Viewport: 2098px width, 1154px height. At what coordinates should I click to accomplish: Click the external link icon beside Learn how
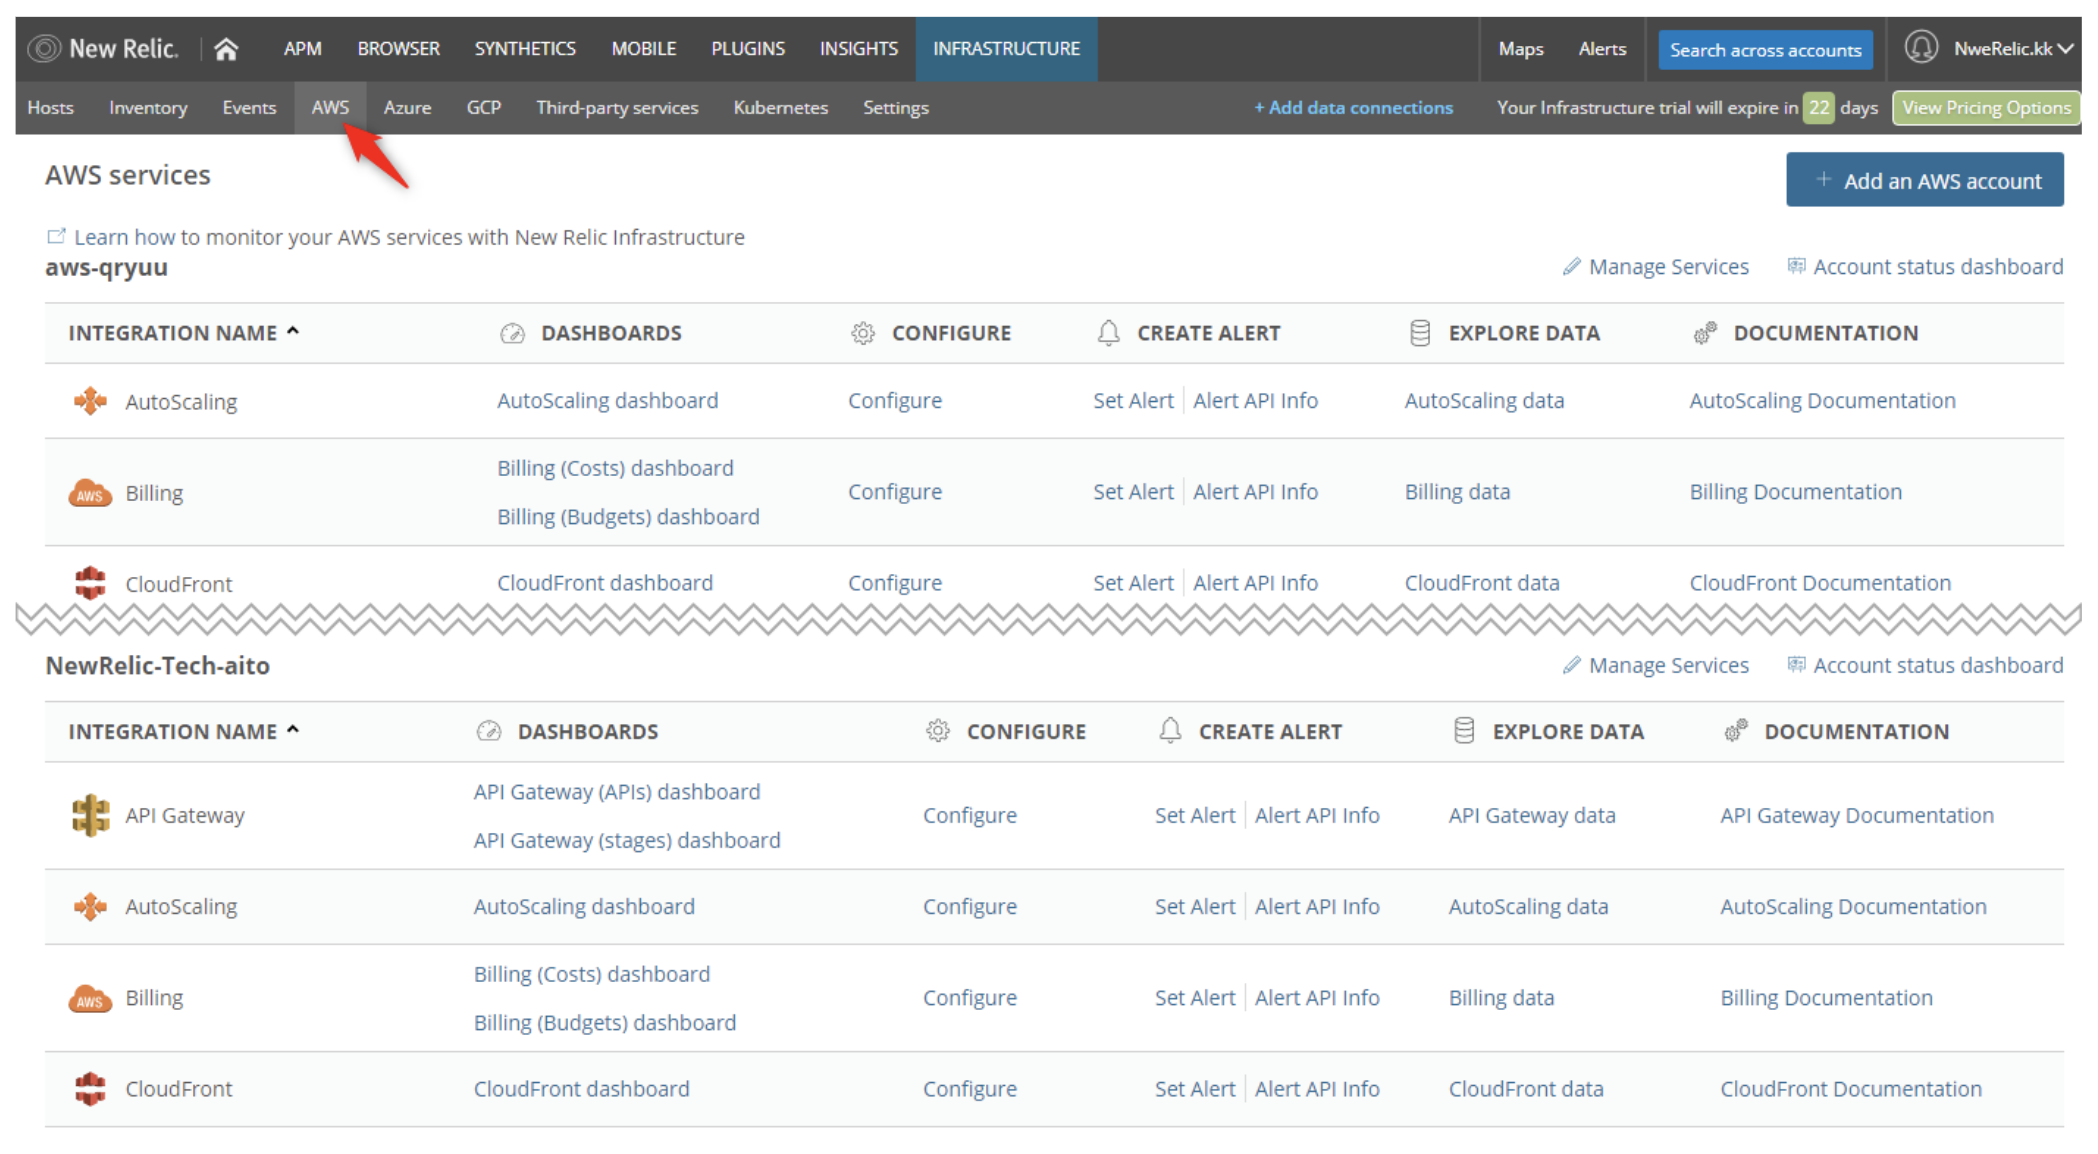tap(56, 236)
